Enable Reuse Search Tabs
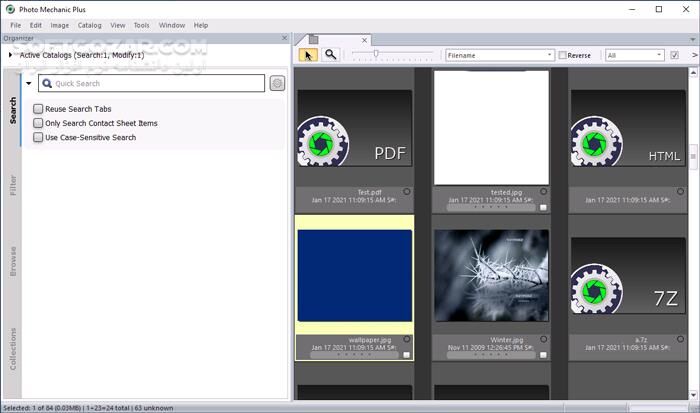700x413 pixels. coord(38,109)
